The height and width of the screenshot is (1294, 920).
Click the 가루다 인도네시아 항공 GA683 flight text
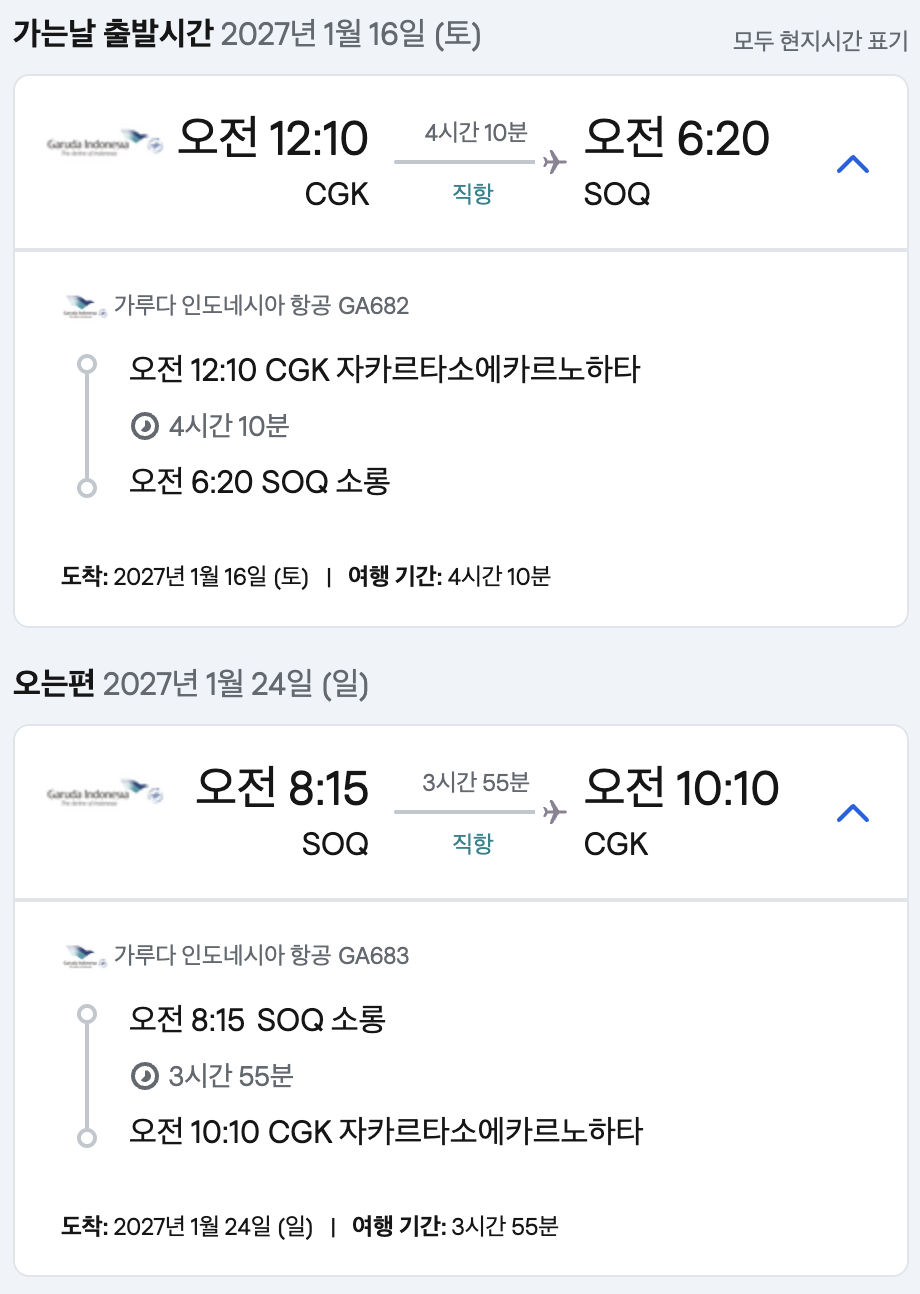pyautogui.click(x=261, y=956)
